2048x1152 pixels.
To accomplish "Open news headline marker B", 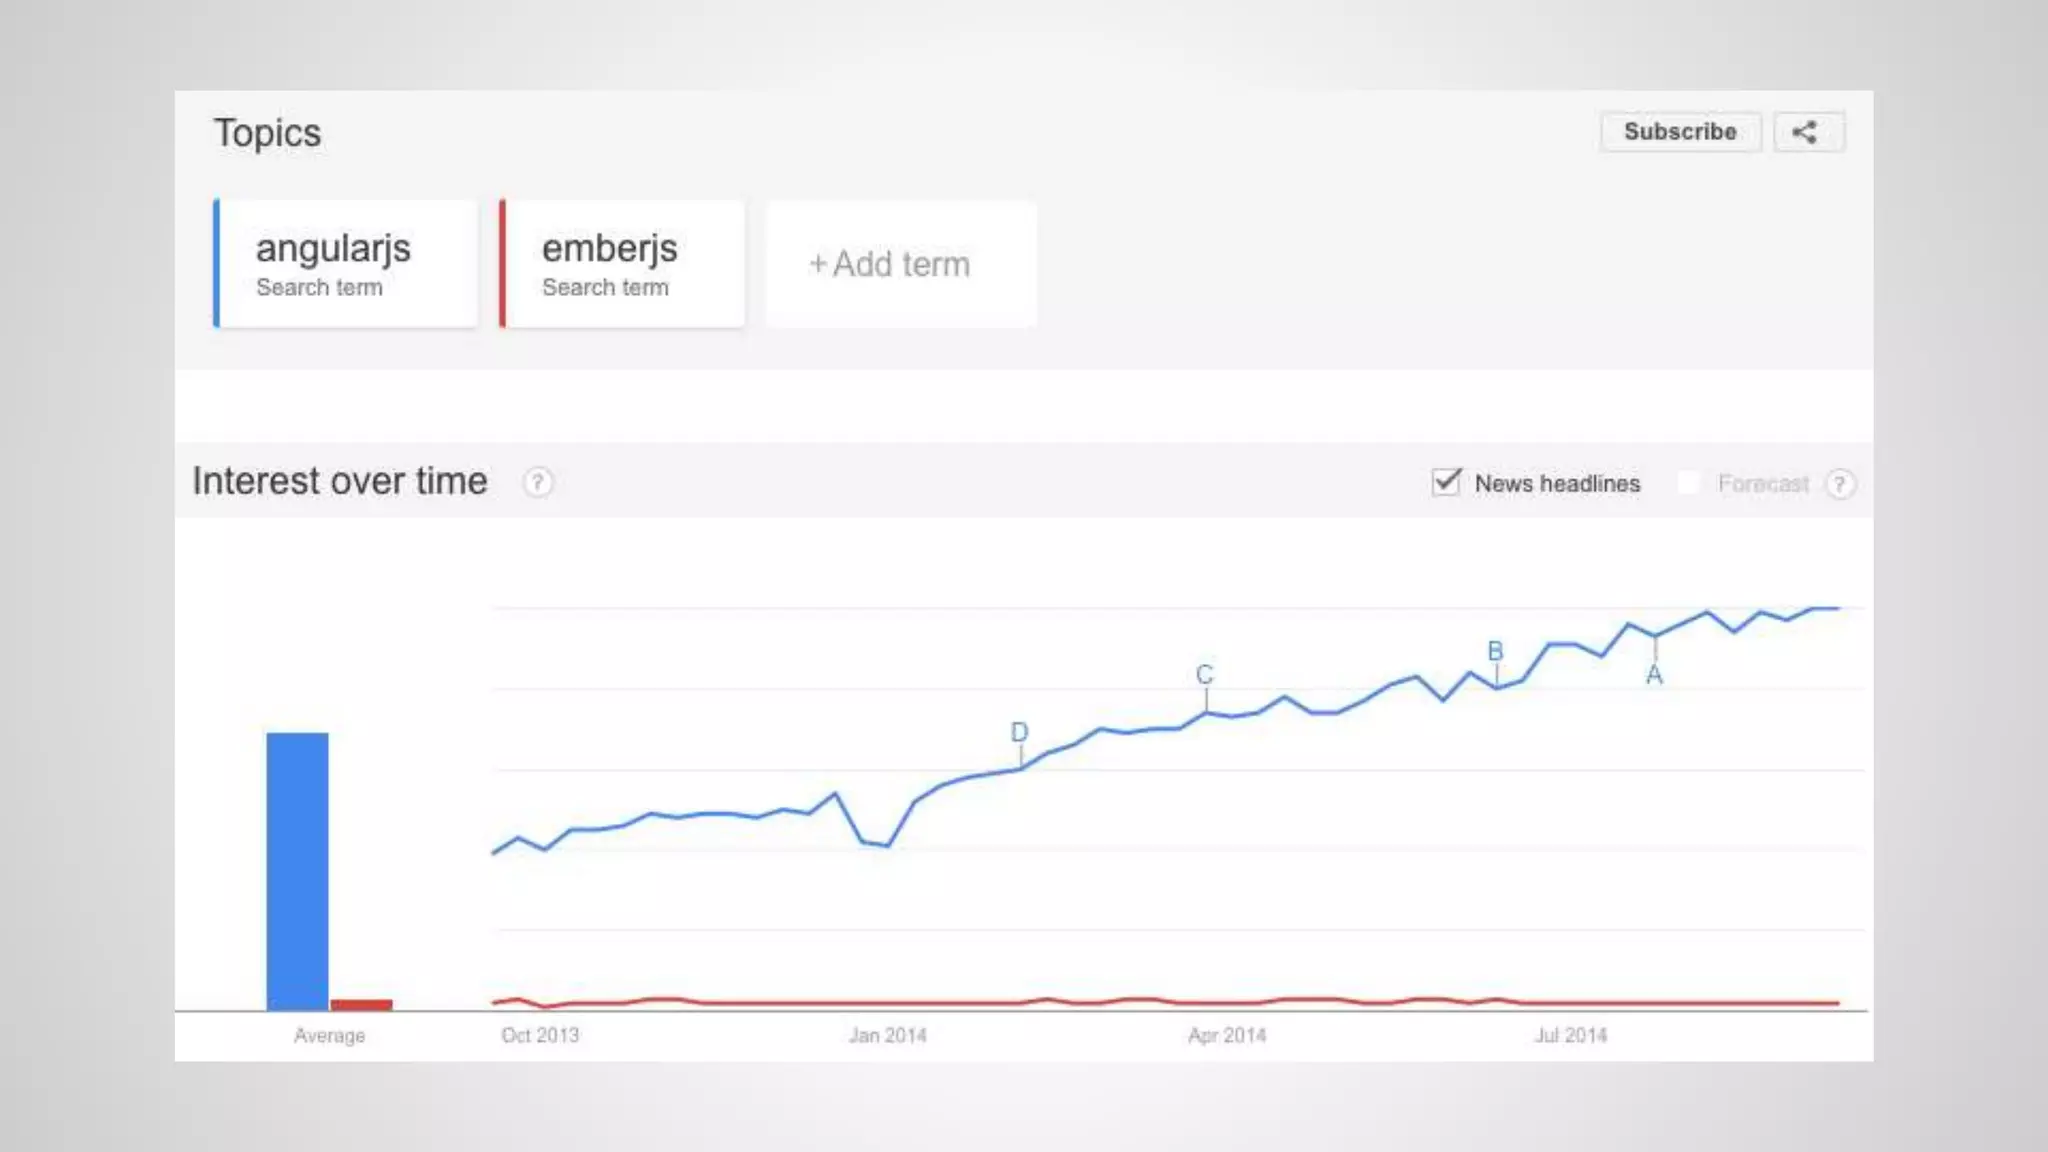I will coord(1496,651).
